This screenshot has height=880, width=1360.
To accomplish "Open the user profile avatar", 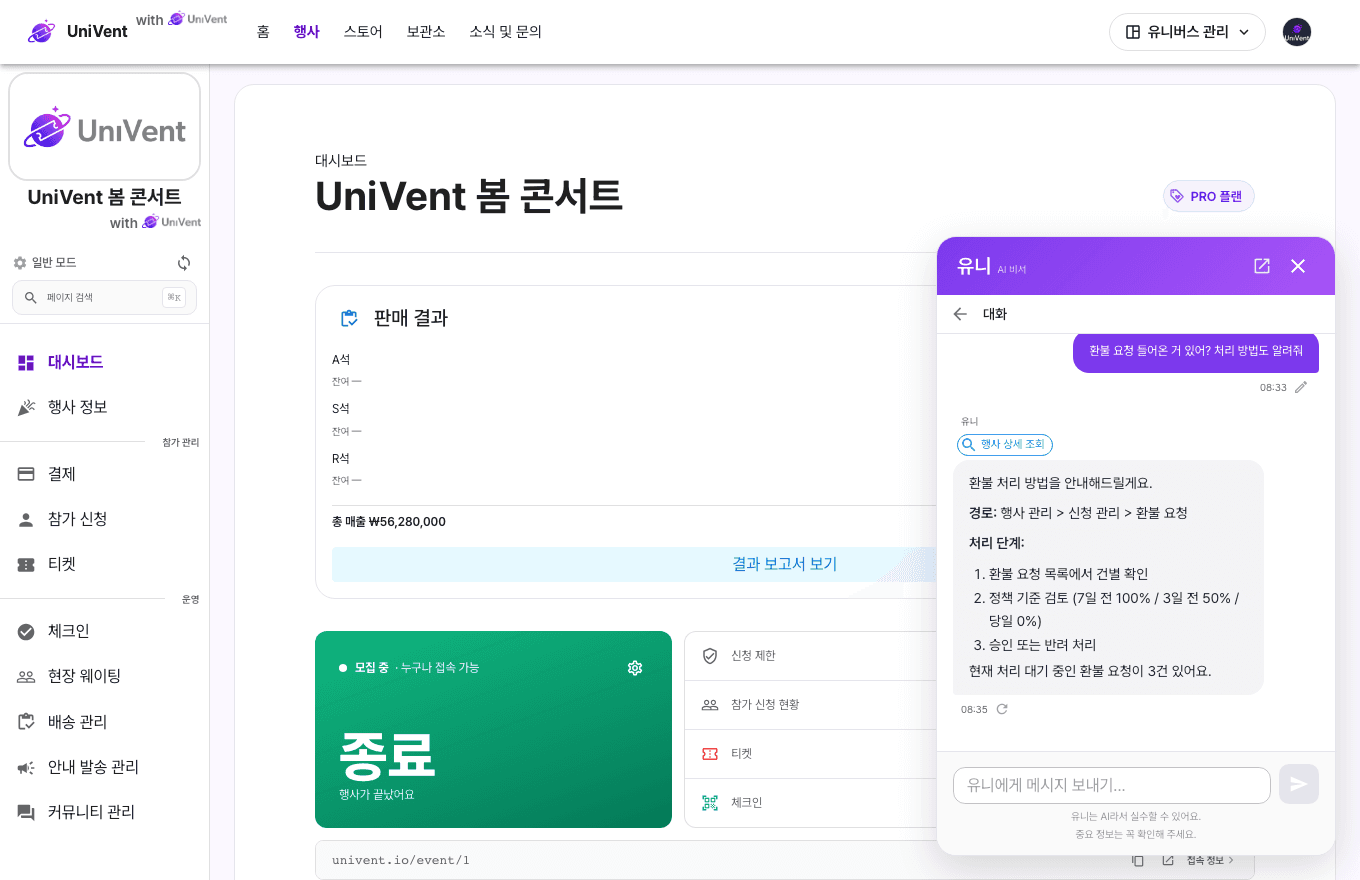I will pos(1297,32).
